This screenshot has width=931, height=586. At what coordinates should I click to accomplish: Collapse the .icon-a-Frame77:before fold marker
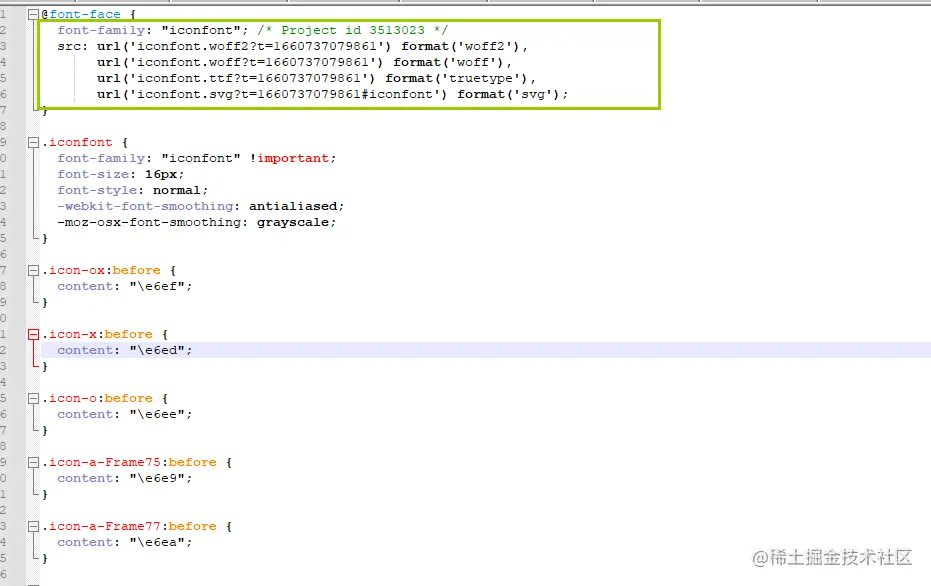(33, 527)
